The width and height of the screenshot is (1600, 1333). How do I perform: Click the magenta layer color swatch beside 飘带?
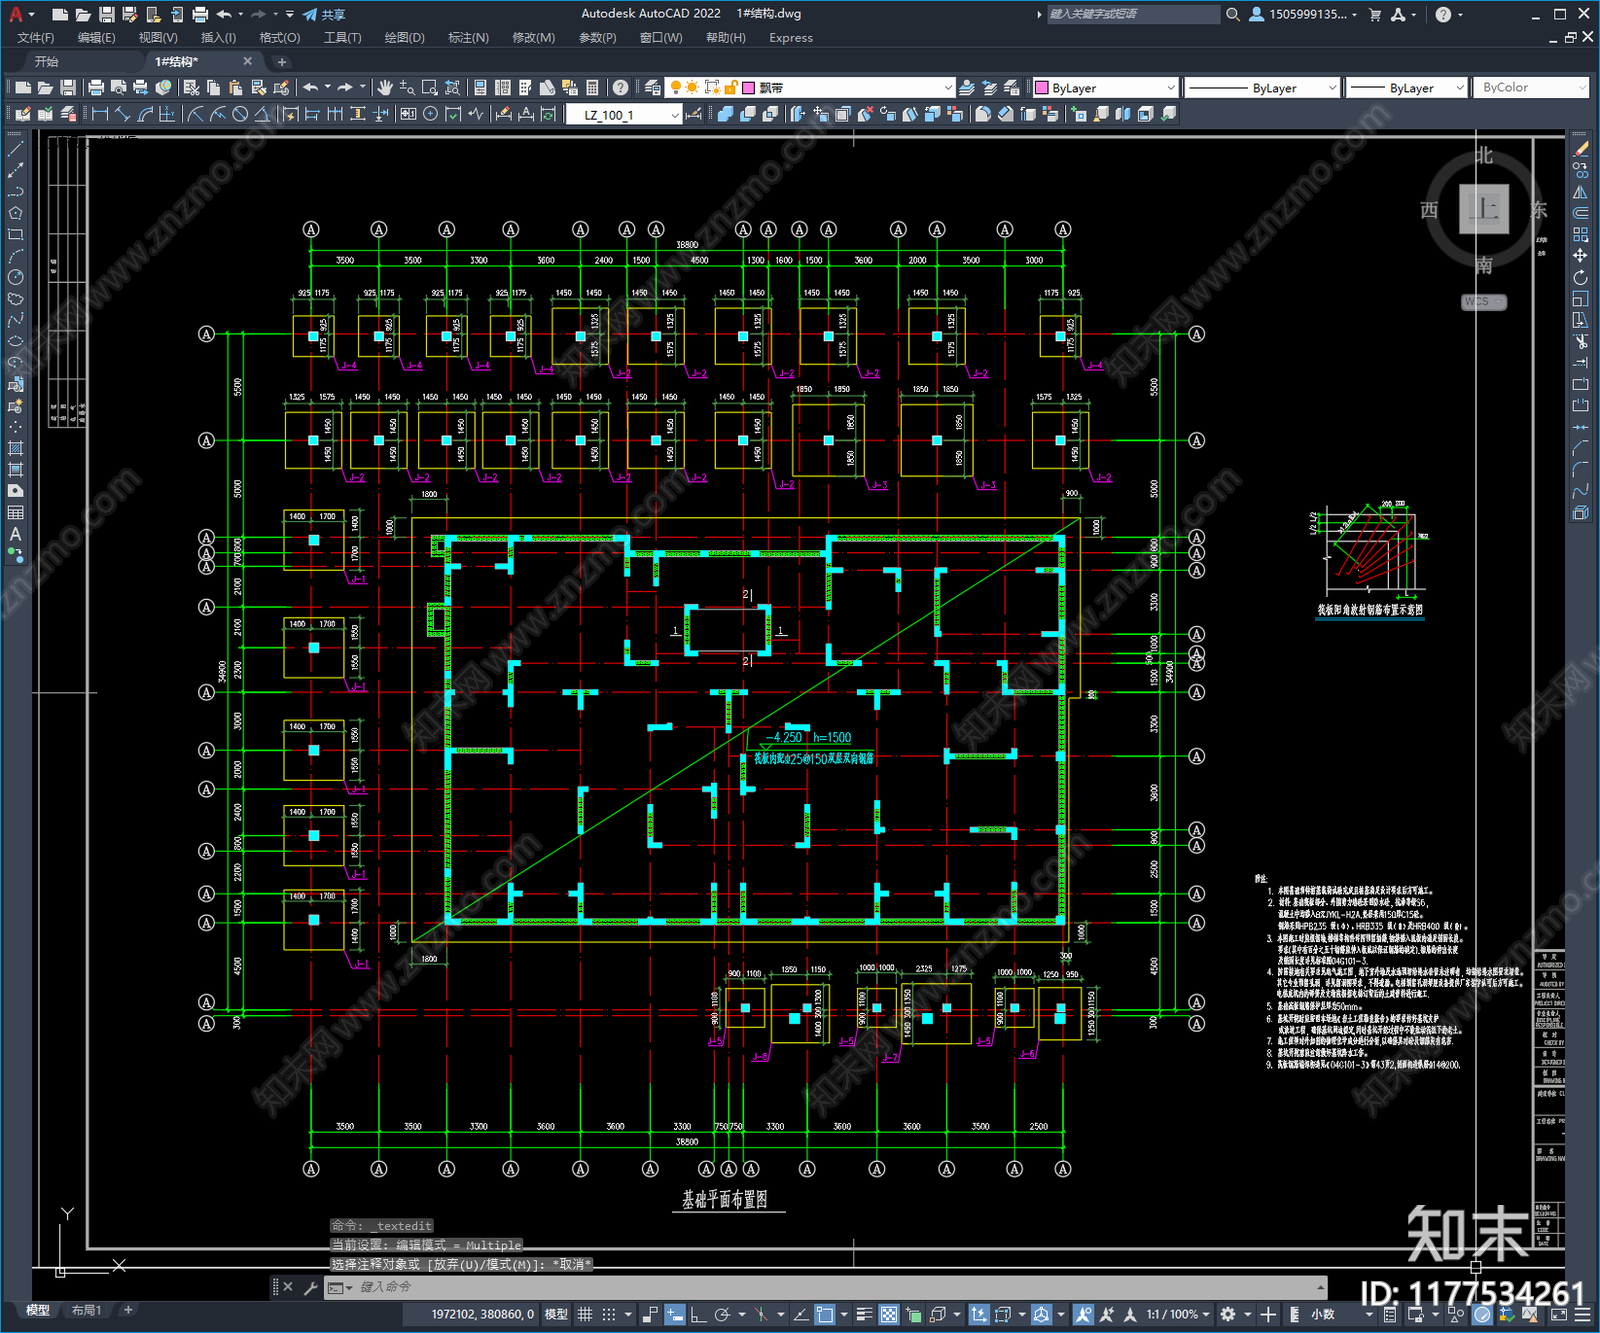pos(748,88)
